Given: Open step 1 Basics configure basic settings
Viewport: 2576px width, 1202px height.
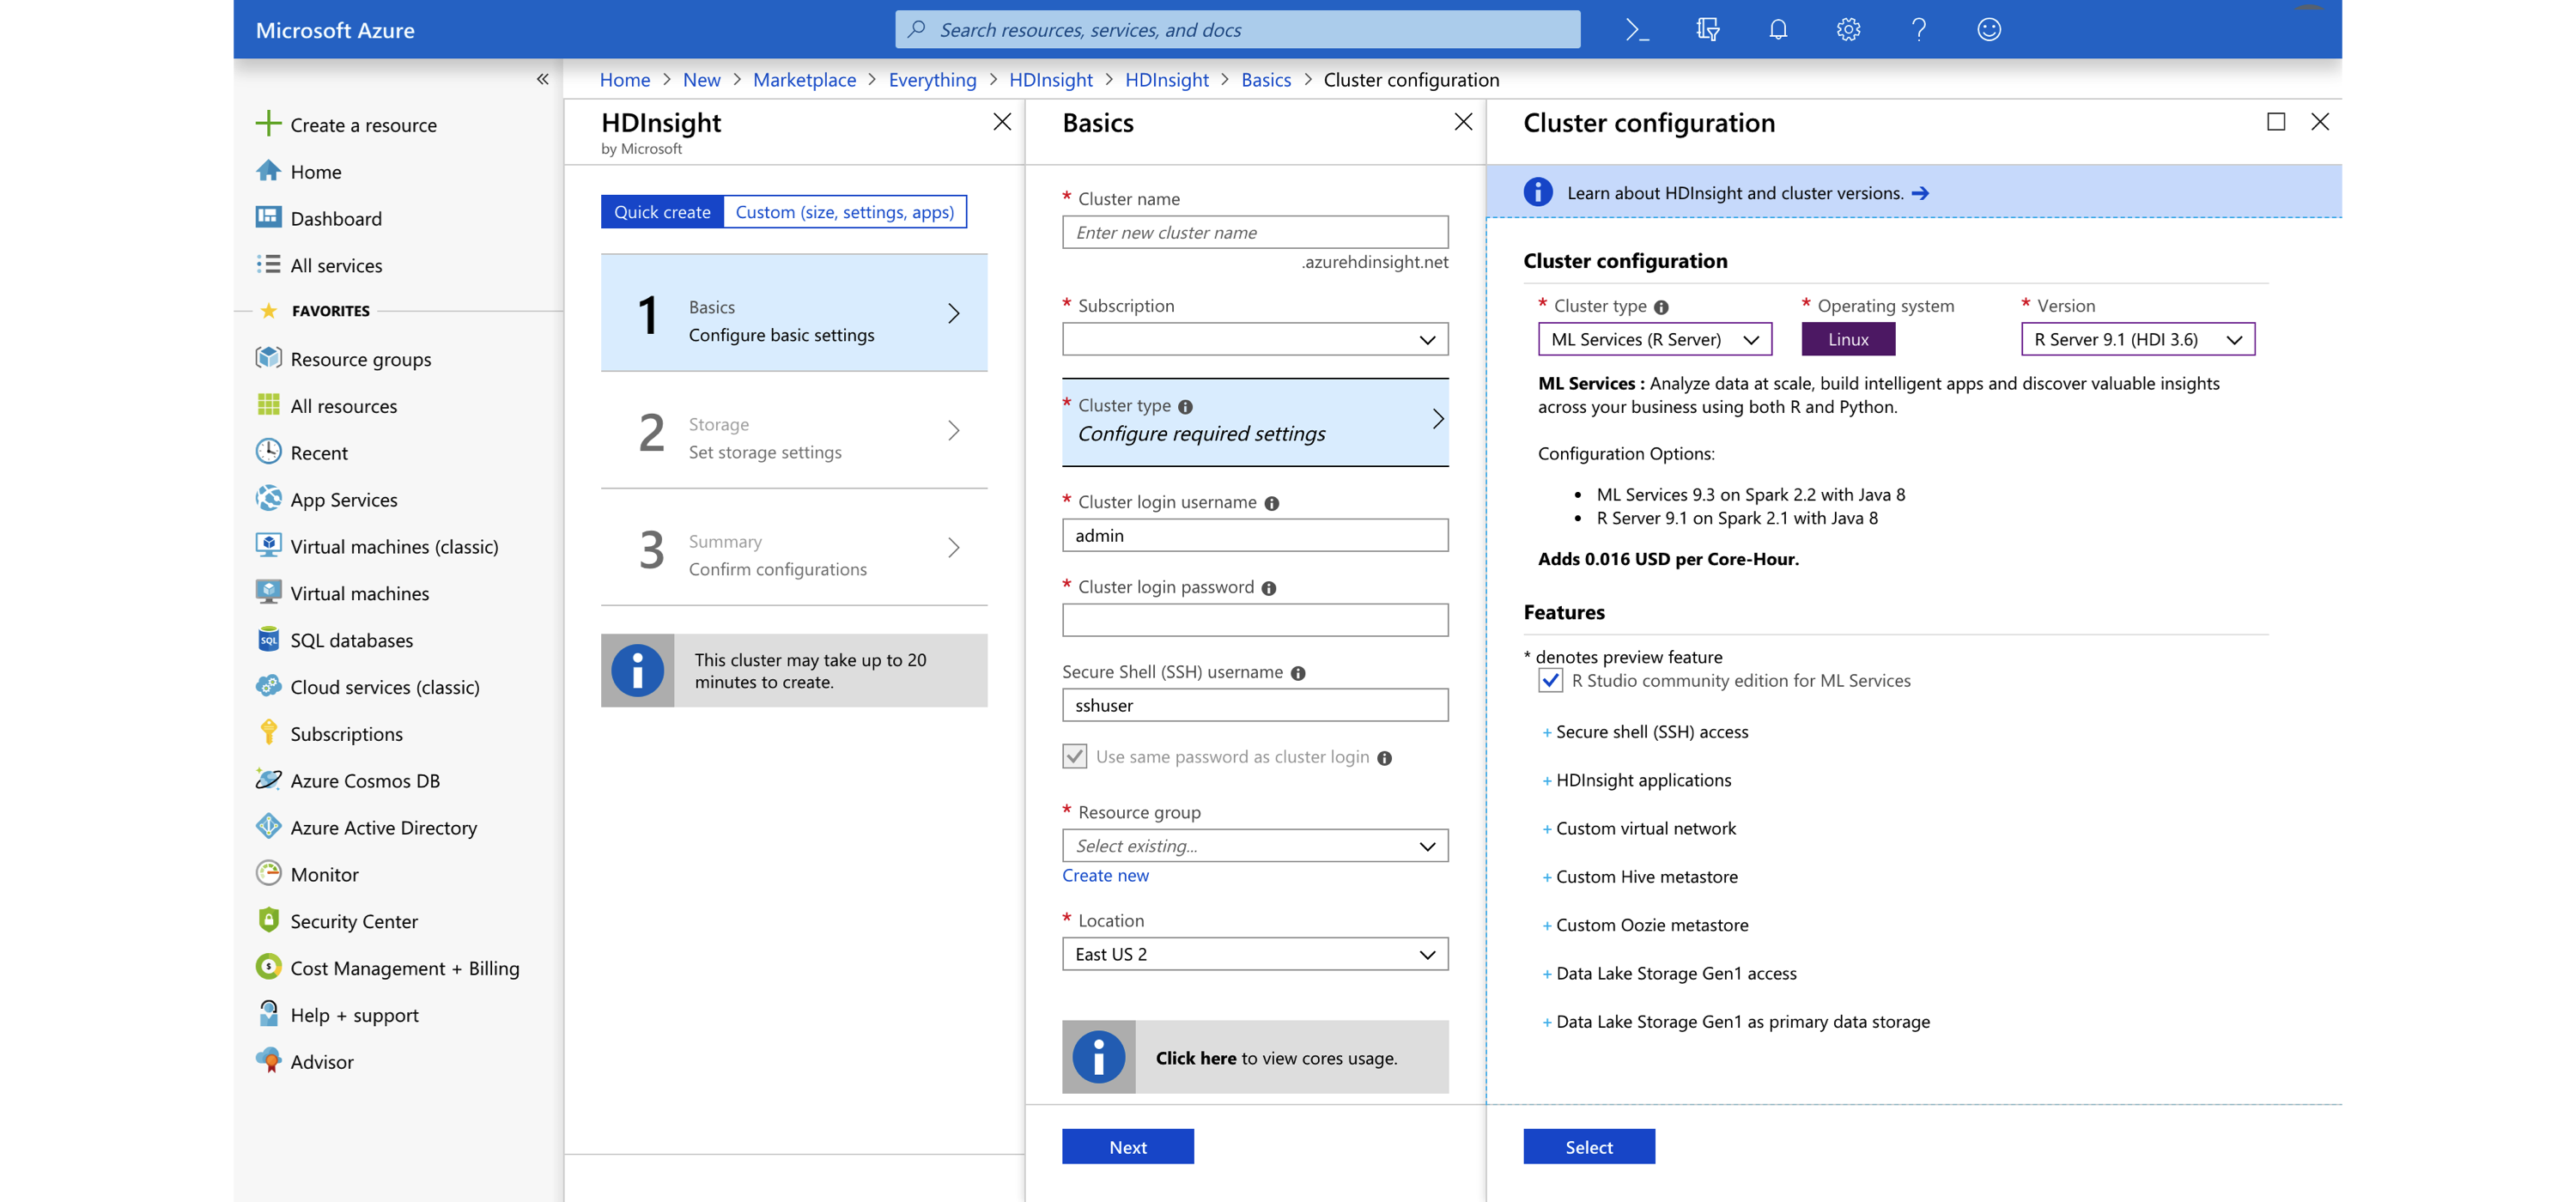Looking at the screenshot, I should 794,313.
